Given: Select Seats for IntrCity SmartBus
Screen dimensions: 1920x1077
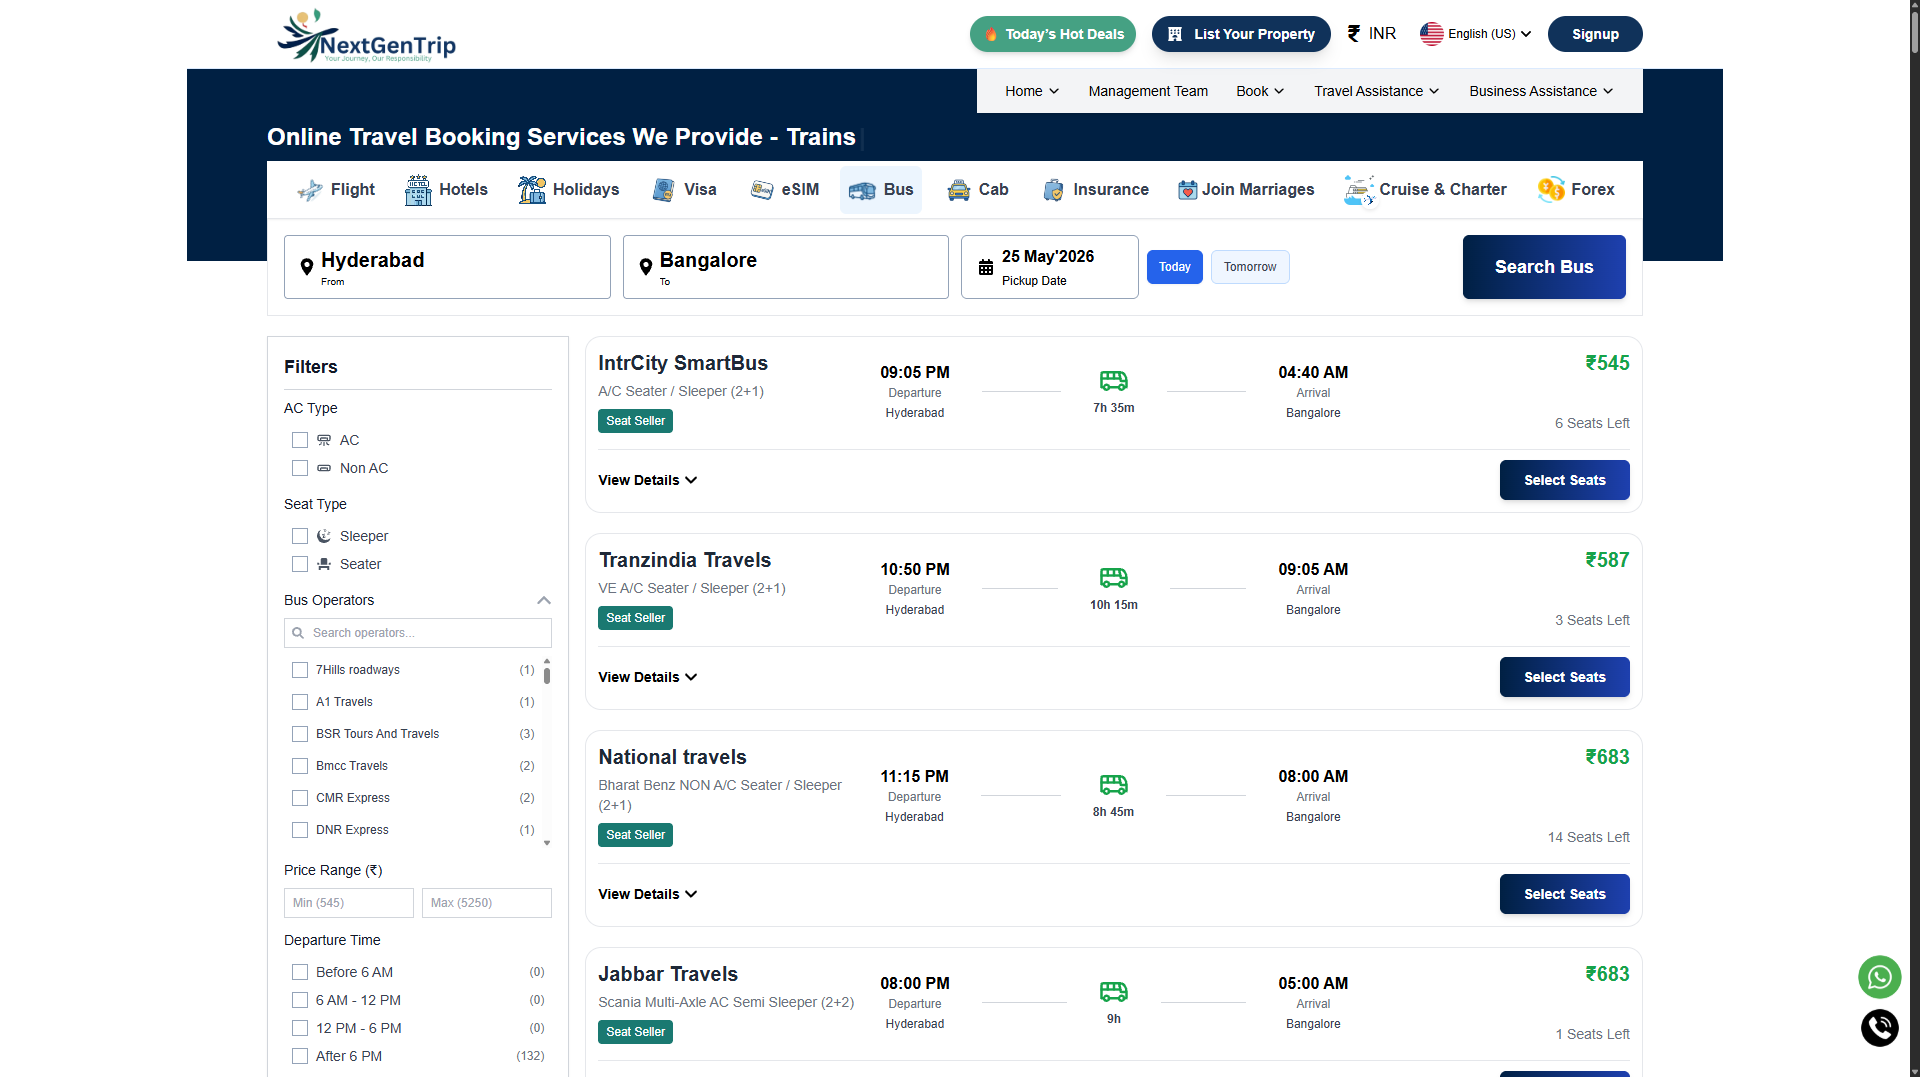Looking at the screenshot, I should pyautogui.click(x=1564, y=480).
